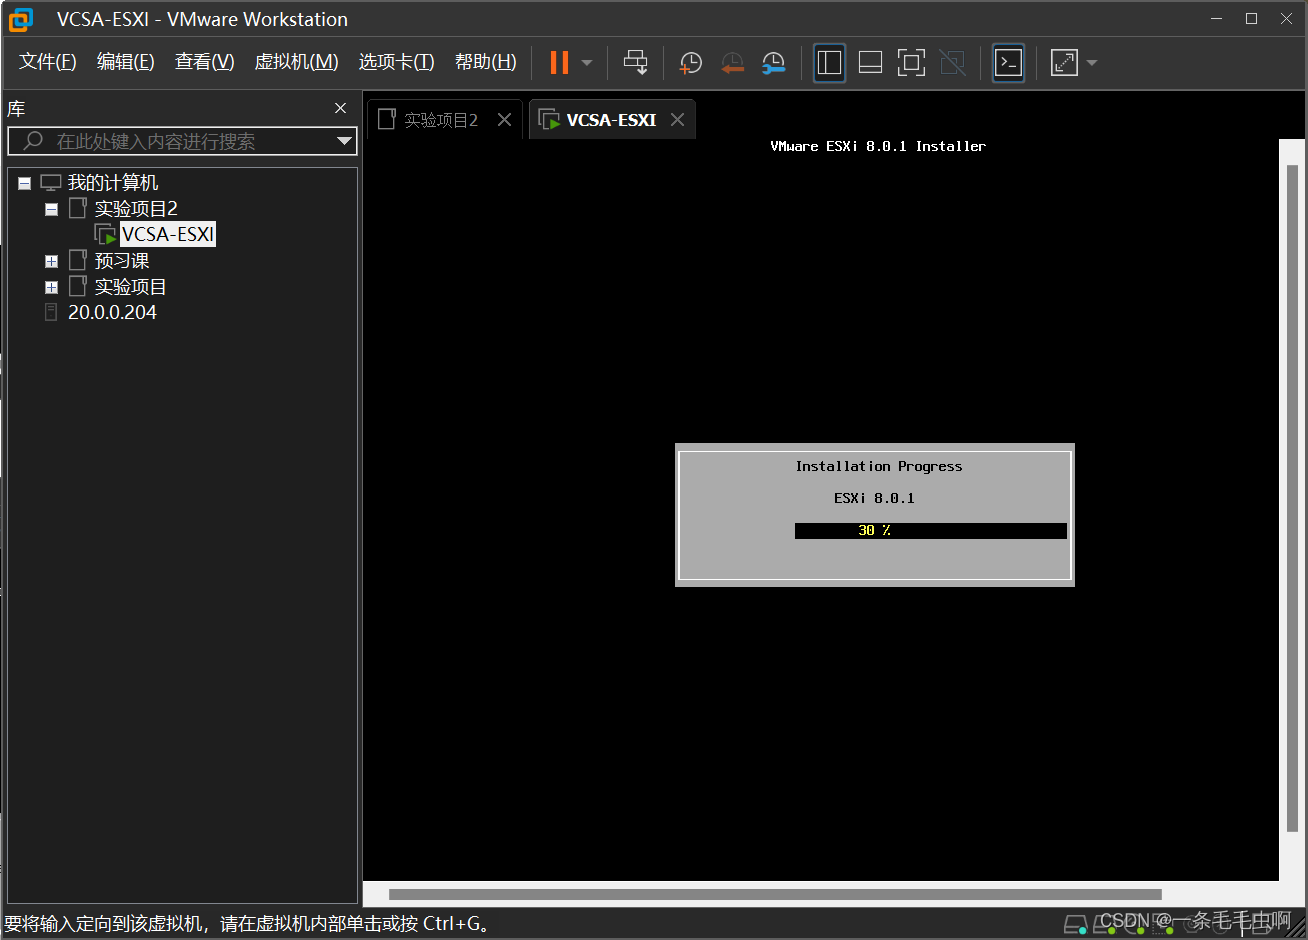Open the 文件(F) menu
Viewport: 1308px width, 940px height.
[x=47, y=62]
